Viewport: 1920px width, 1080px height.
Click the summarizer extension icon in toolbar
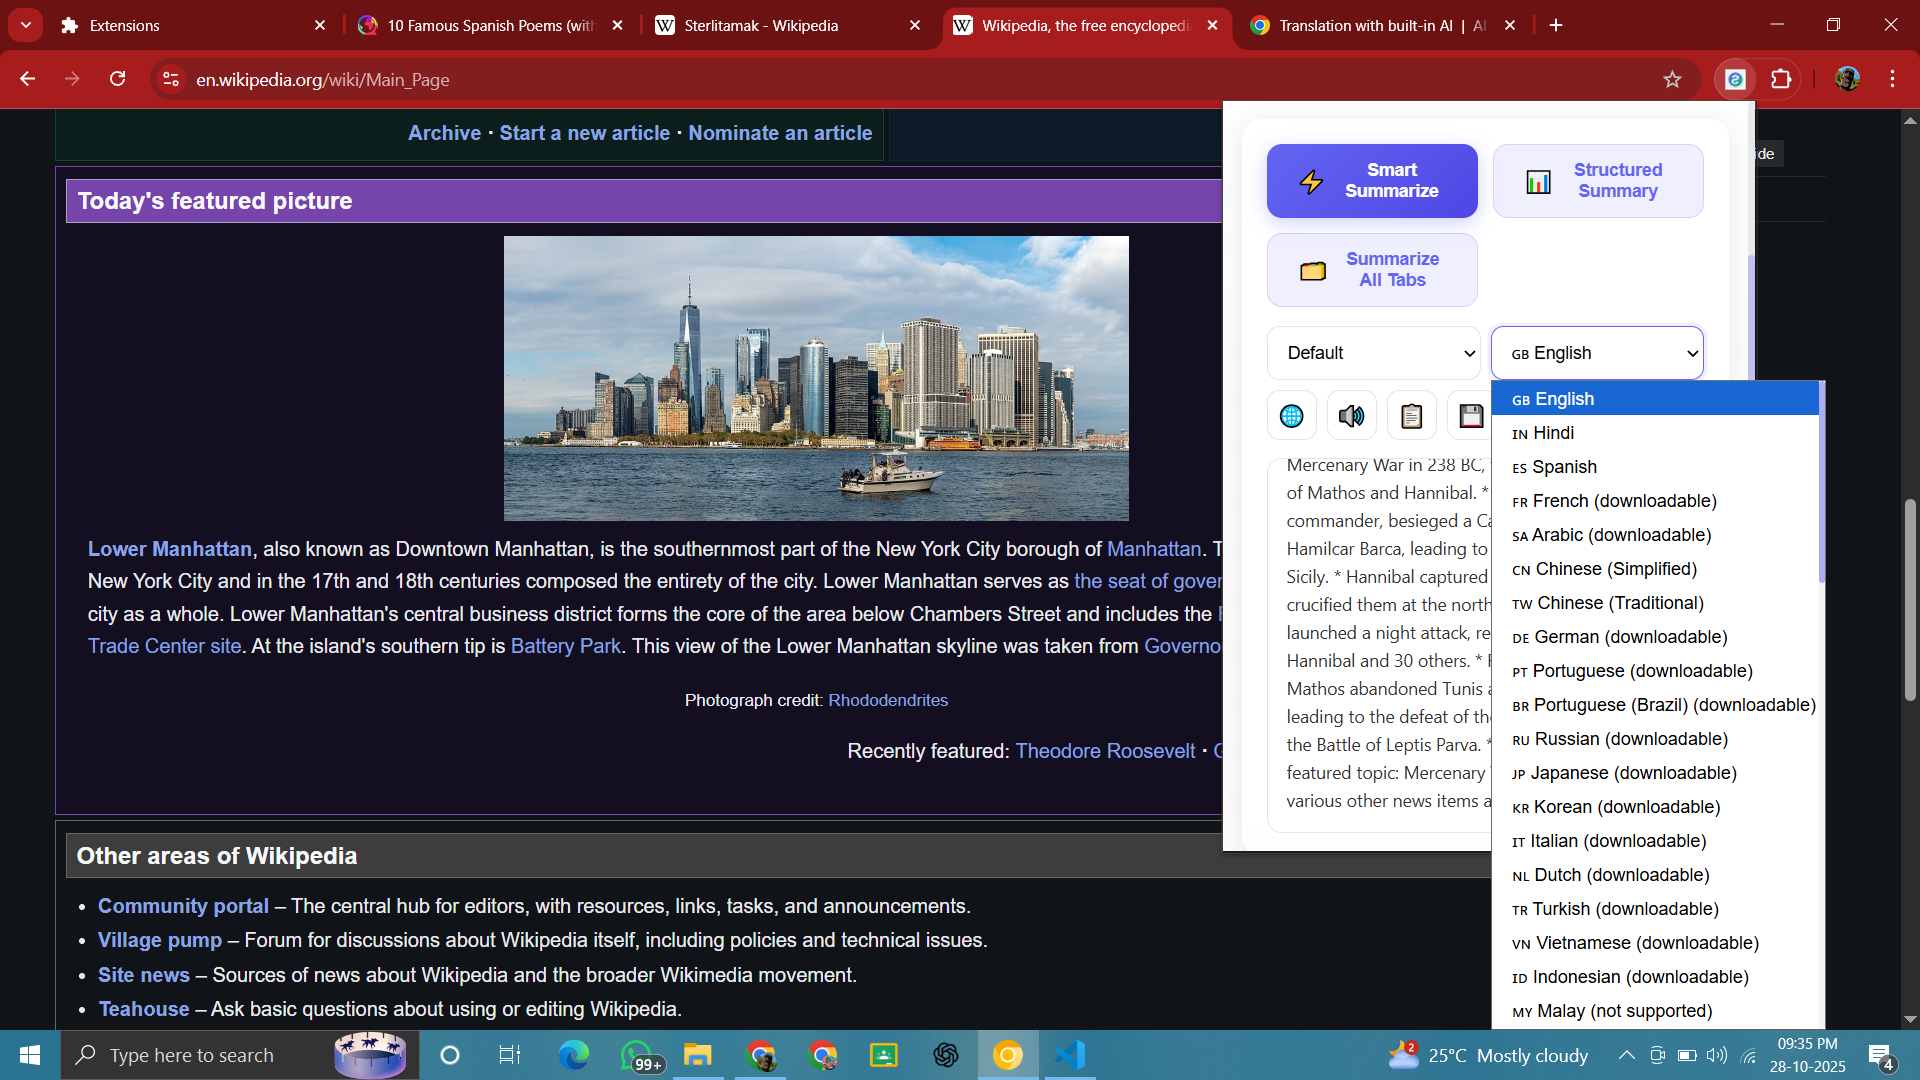(1735, 79)
